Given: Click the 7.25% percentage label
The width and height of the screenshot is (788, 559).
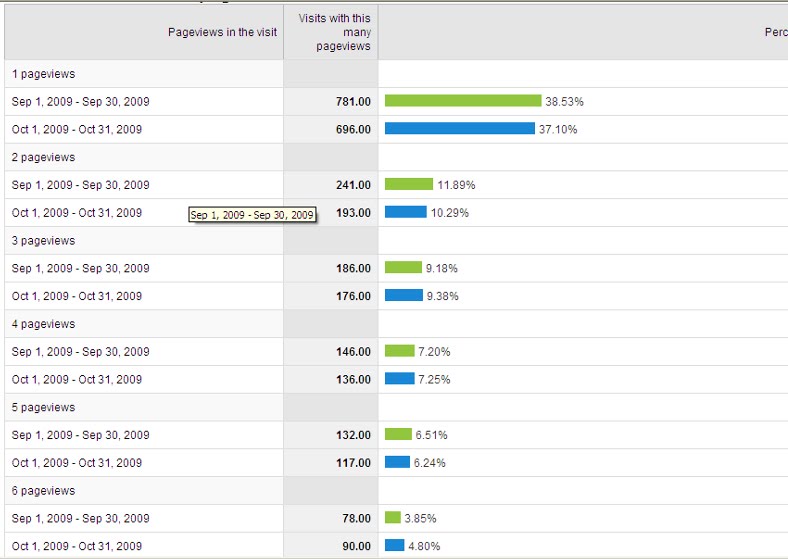Looking at the screenshot, I should coord(434,380).
